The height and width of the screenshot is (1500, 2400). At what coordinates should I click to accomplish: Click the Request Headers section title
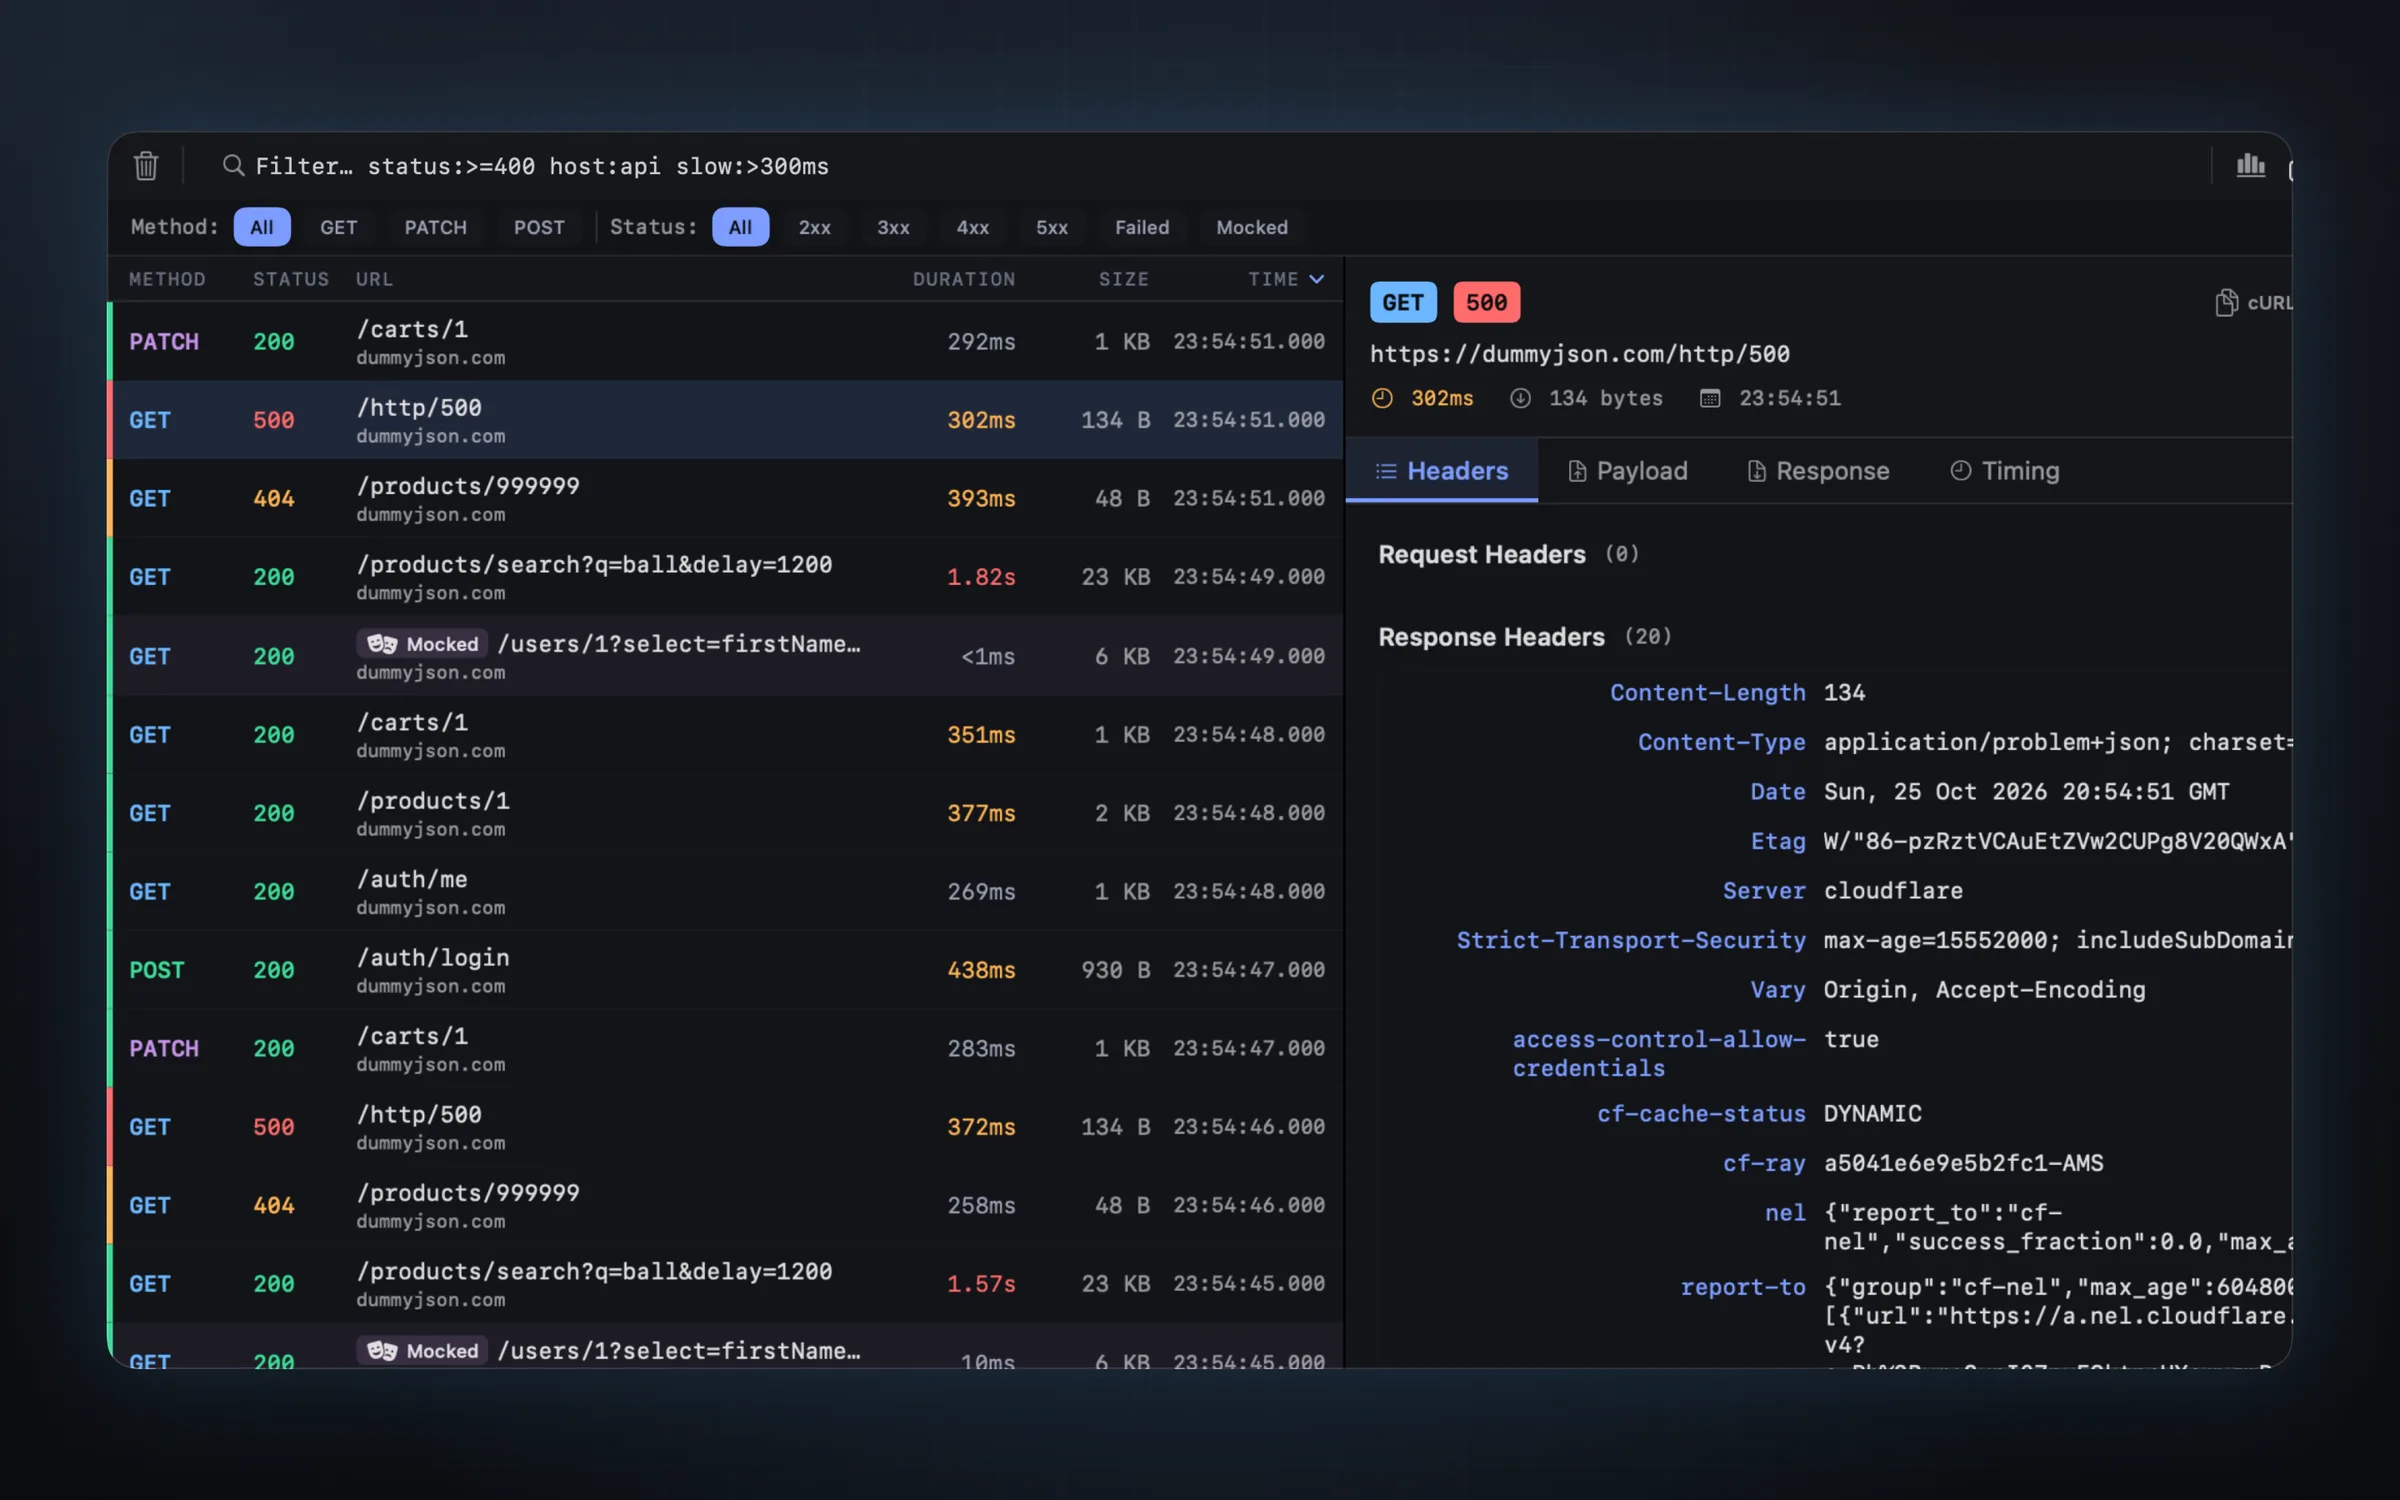click(1481, 554)
